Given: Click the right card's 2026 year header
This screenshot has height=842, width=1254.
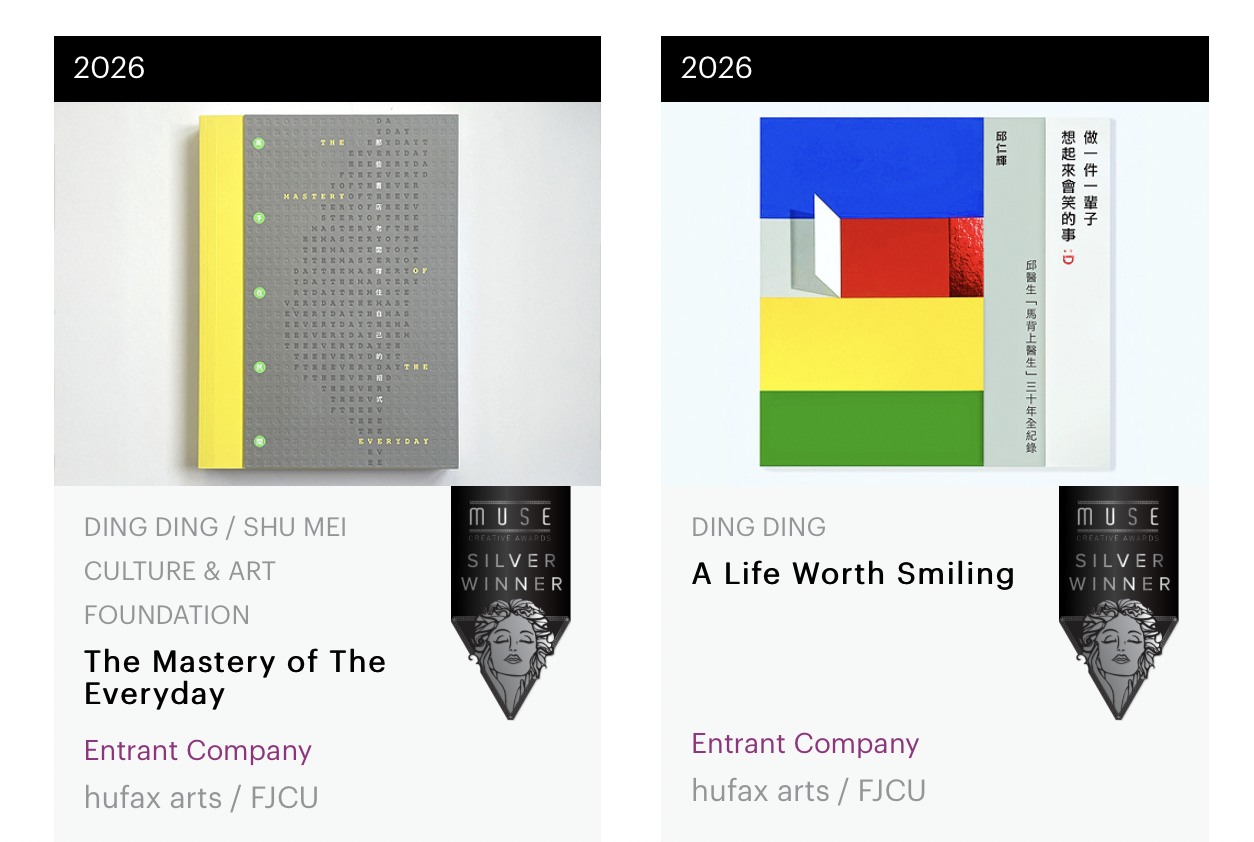Looking at the screenshot, I should click(717, 68).
